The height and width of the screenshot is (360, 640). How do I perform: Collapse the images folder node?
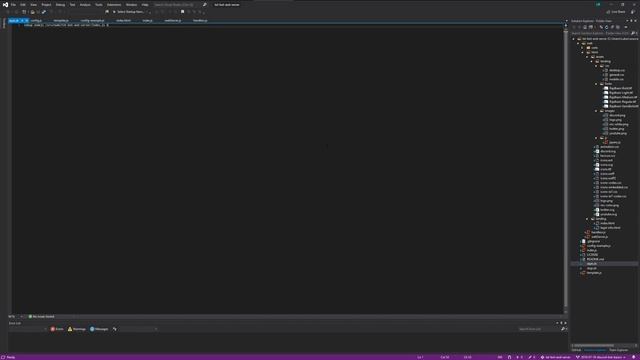click(x=596, y=111)
